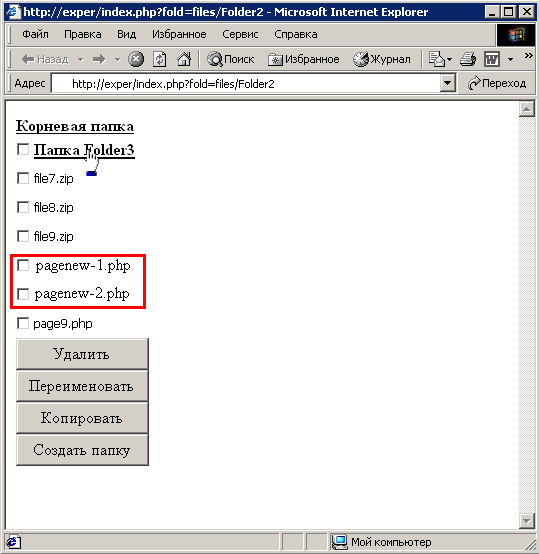This screenshot has width=539, height=554.
Task: Click the Edit with Word icon
Action: pos(492,59)
